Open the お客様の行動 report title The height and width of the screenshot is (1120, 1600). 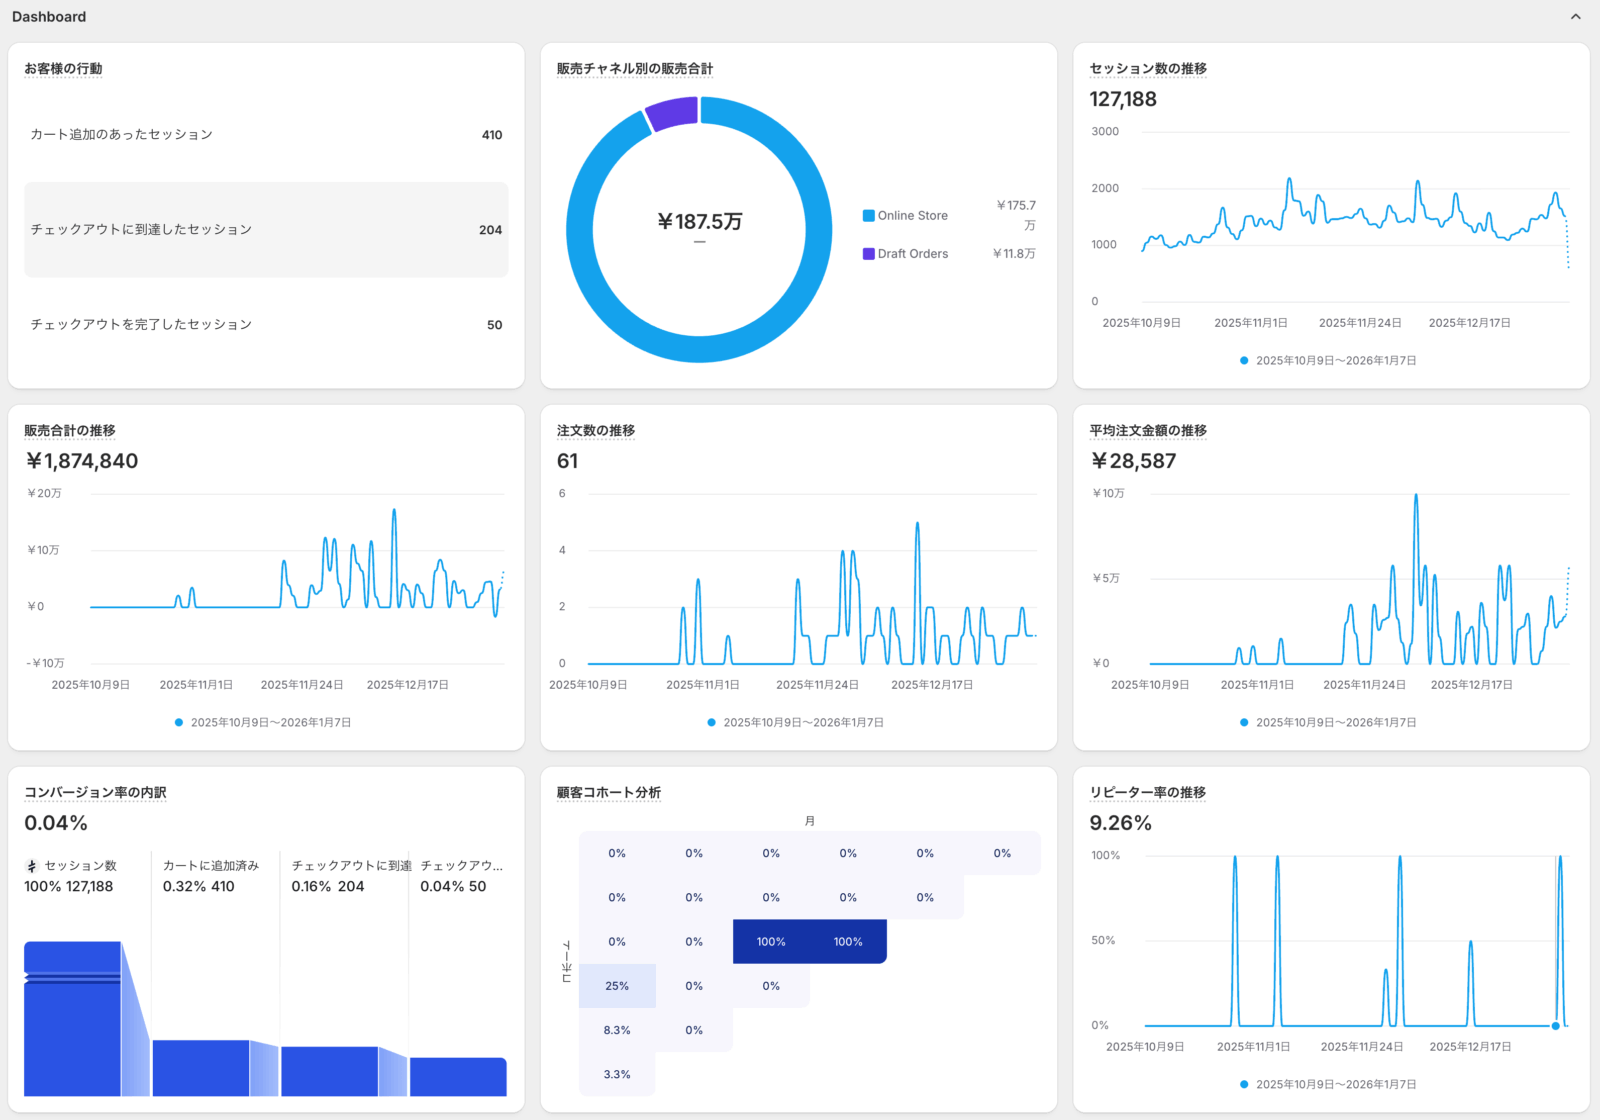coord(63,69)
